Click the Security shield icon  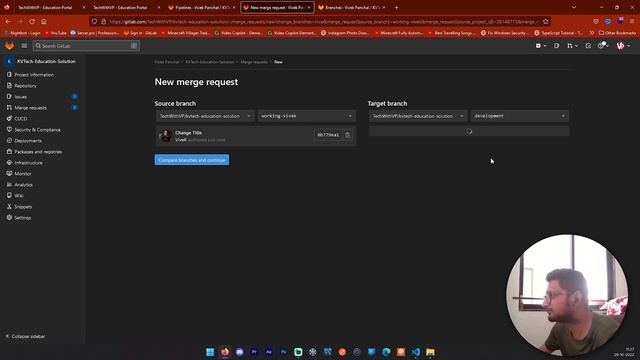[9, 129]
